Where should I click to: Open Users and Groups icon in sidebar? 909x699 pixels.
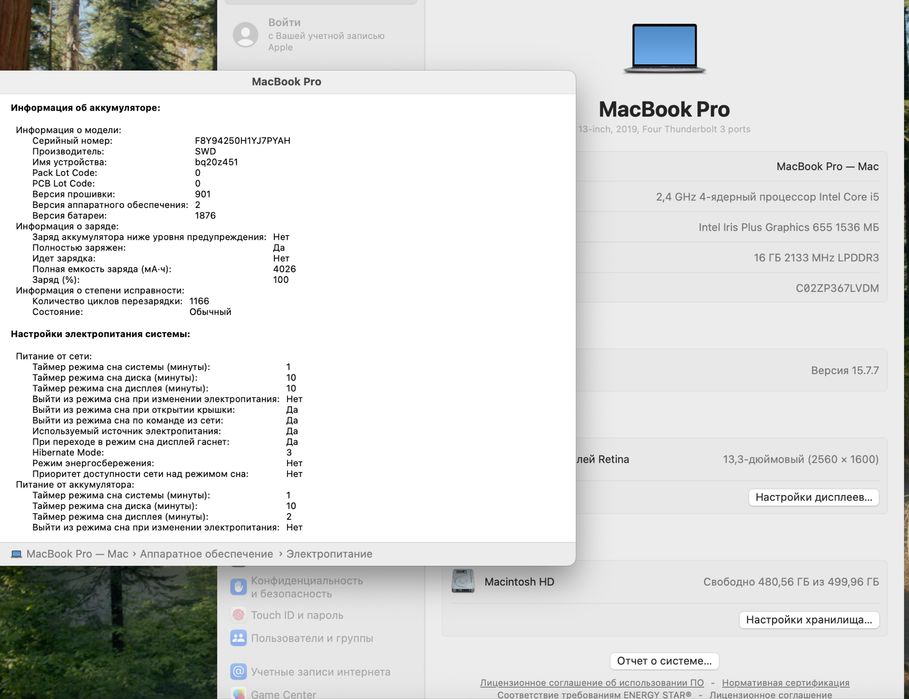pyautogui.click(x=238, y=638)
